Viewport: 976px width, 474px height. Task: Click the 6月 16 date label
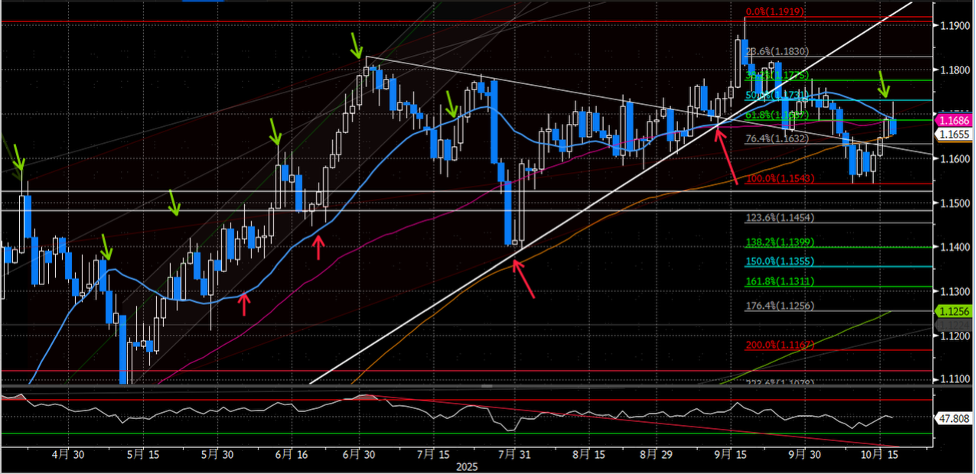click(290, 454)
